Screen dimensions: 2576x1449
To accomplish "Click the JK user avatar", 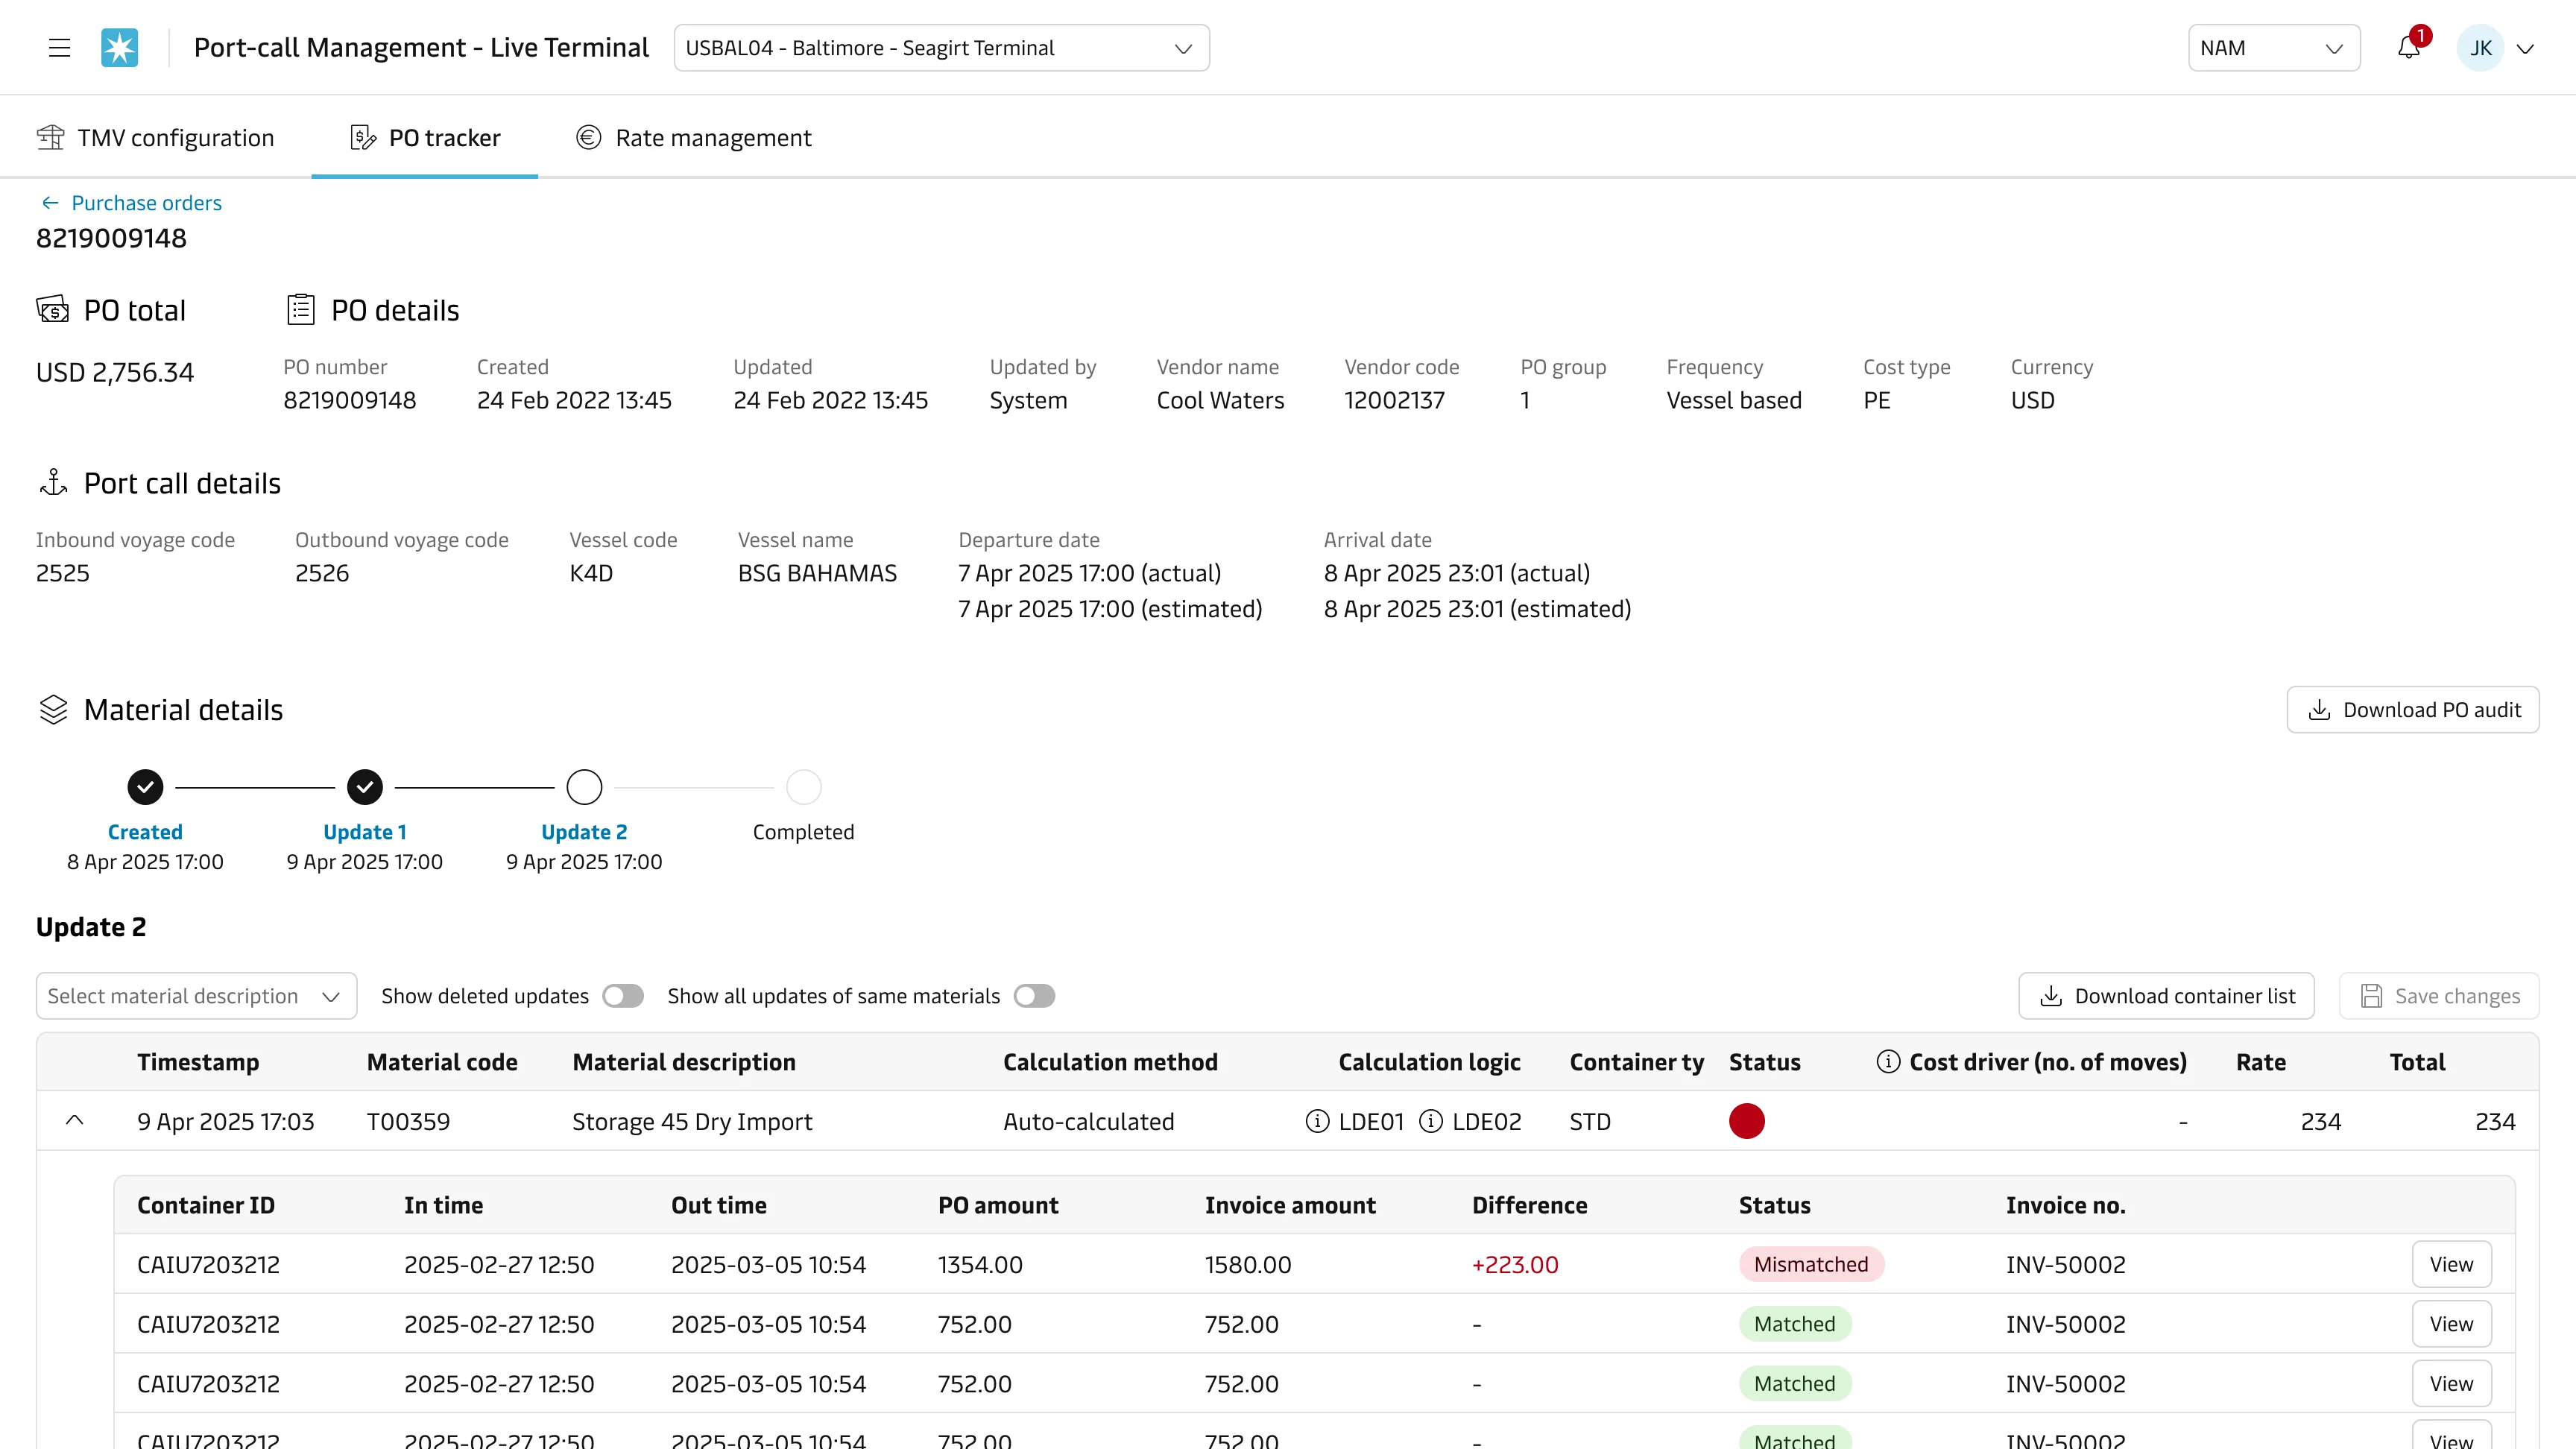I will [2481, 48].
